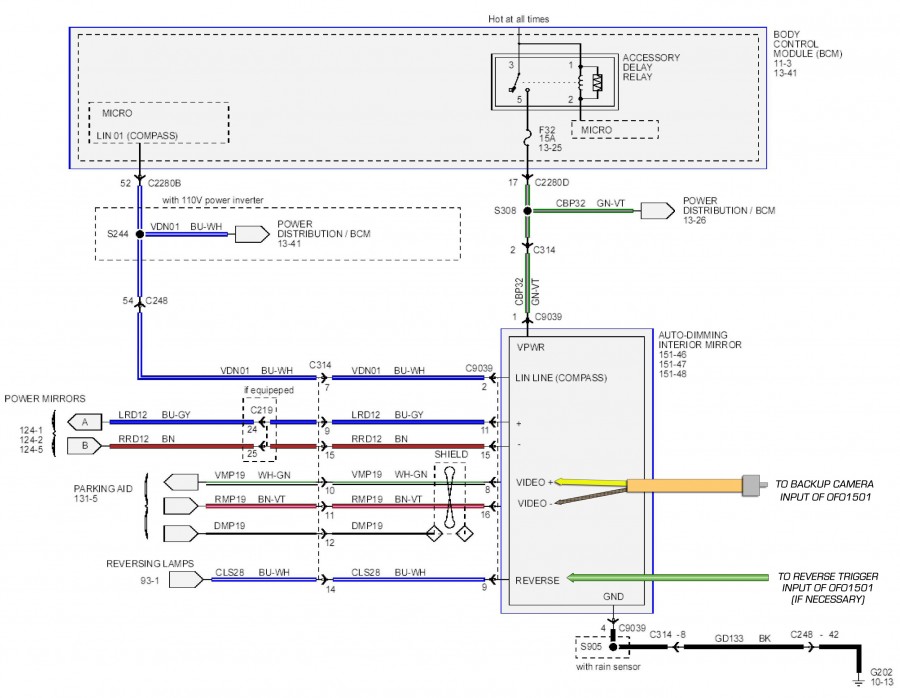Select the S244 splice dot
Image resolution: width=900 pixels, height=698 pixels.
coord(140,233)
